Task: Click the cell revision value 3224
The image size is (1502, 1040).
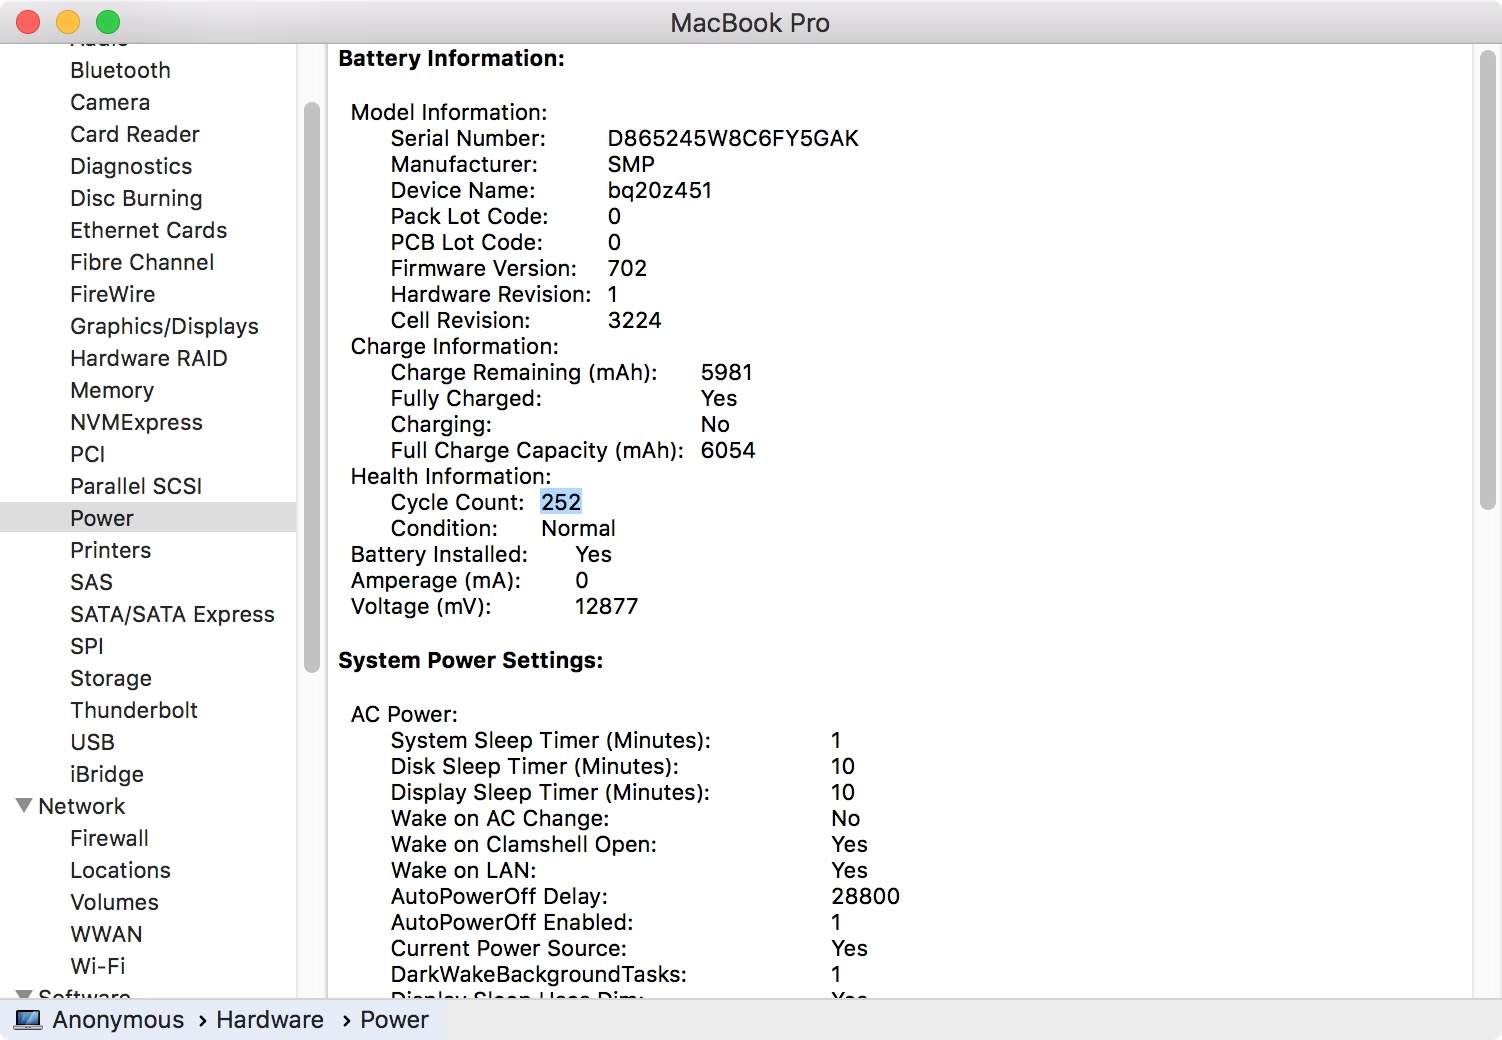Action: (634, 320)
